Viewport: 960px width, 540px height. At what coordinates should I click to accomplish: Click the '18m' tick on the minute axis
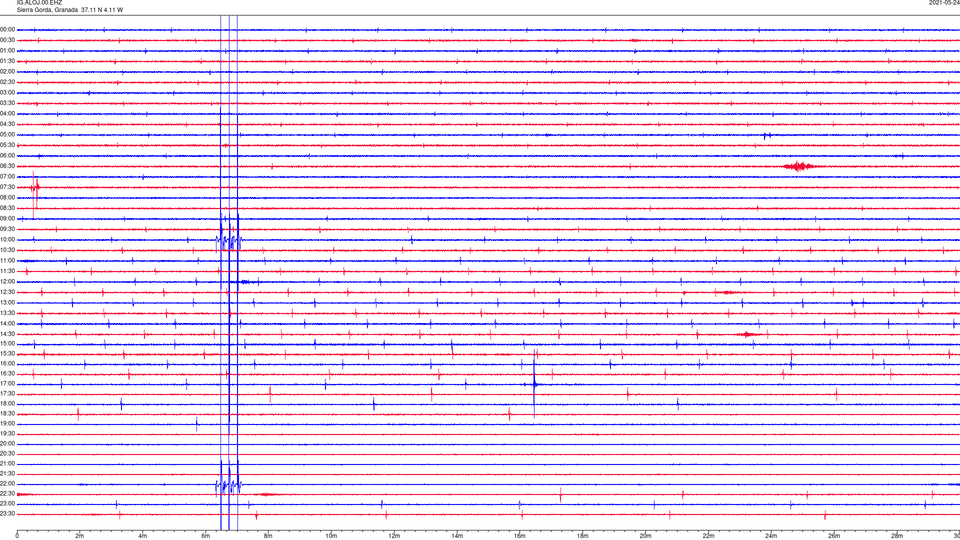tap(583, 536)
